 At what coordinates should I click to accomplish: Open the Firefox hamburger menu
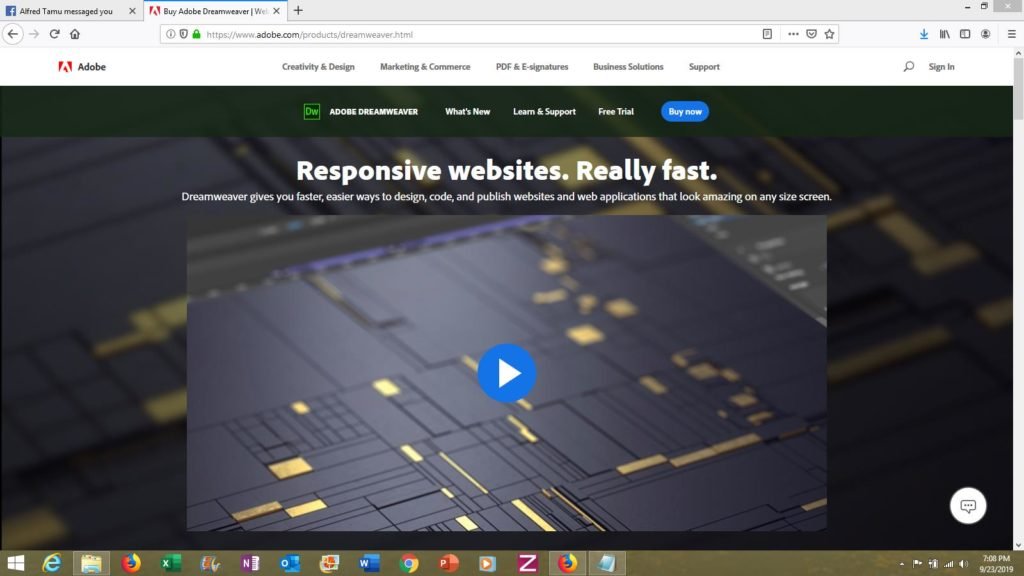1012,34
